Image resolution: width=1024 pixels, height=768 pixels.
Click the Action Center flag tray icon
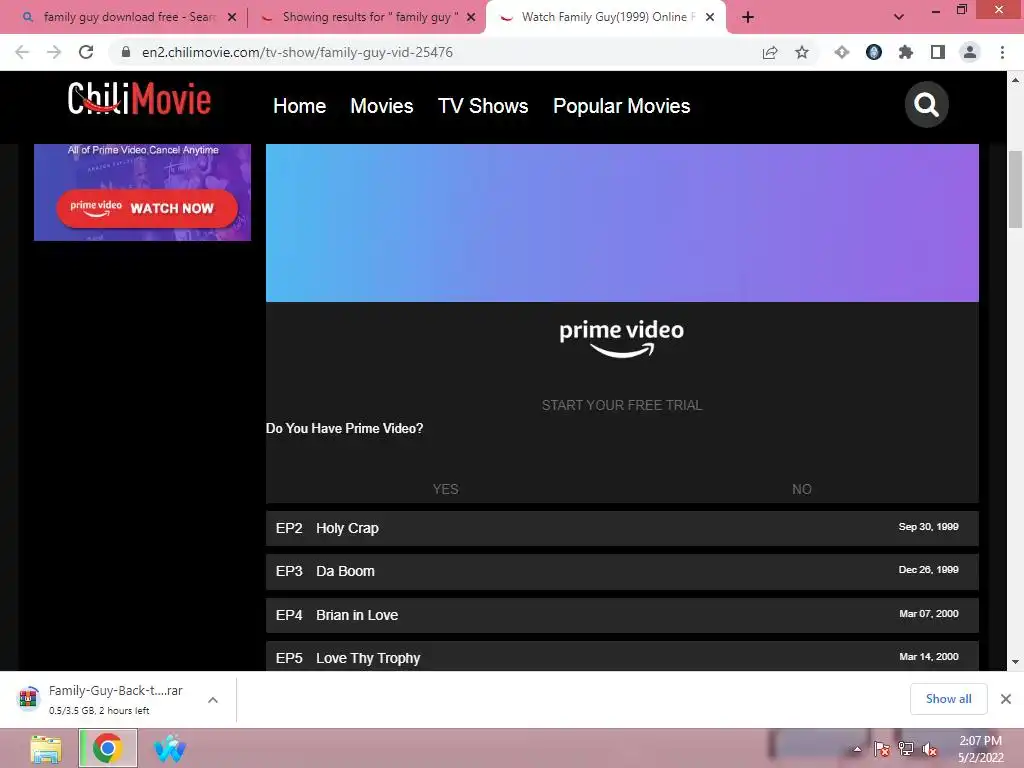pyautogui.click(x=881, y=749)
